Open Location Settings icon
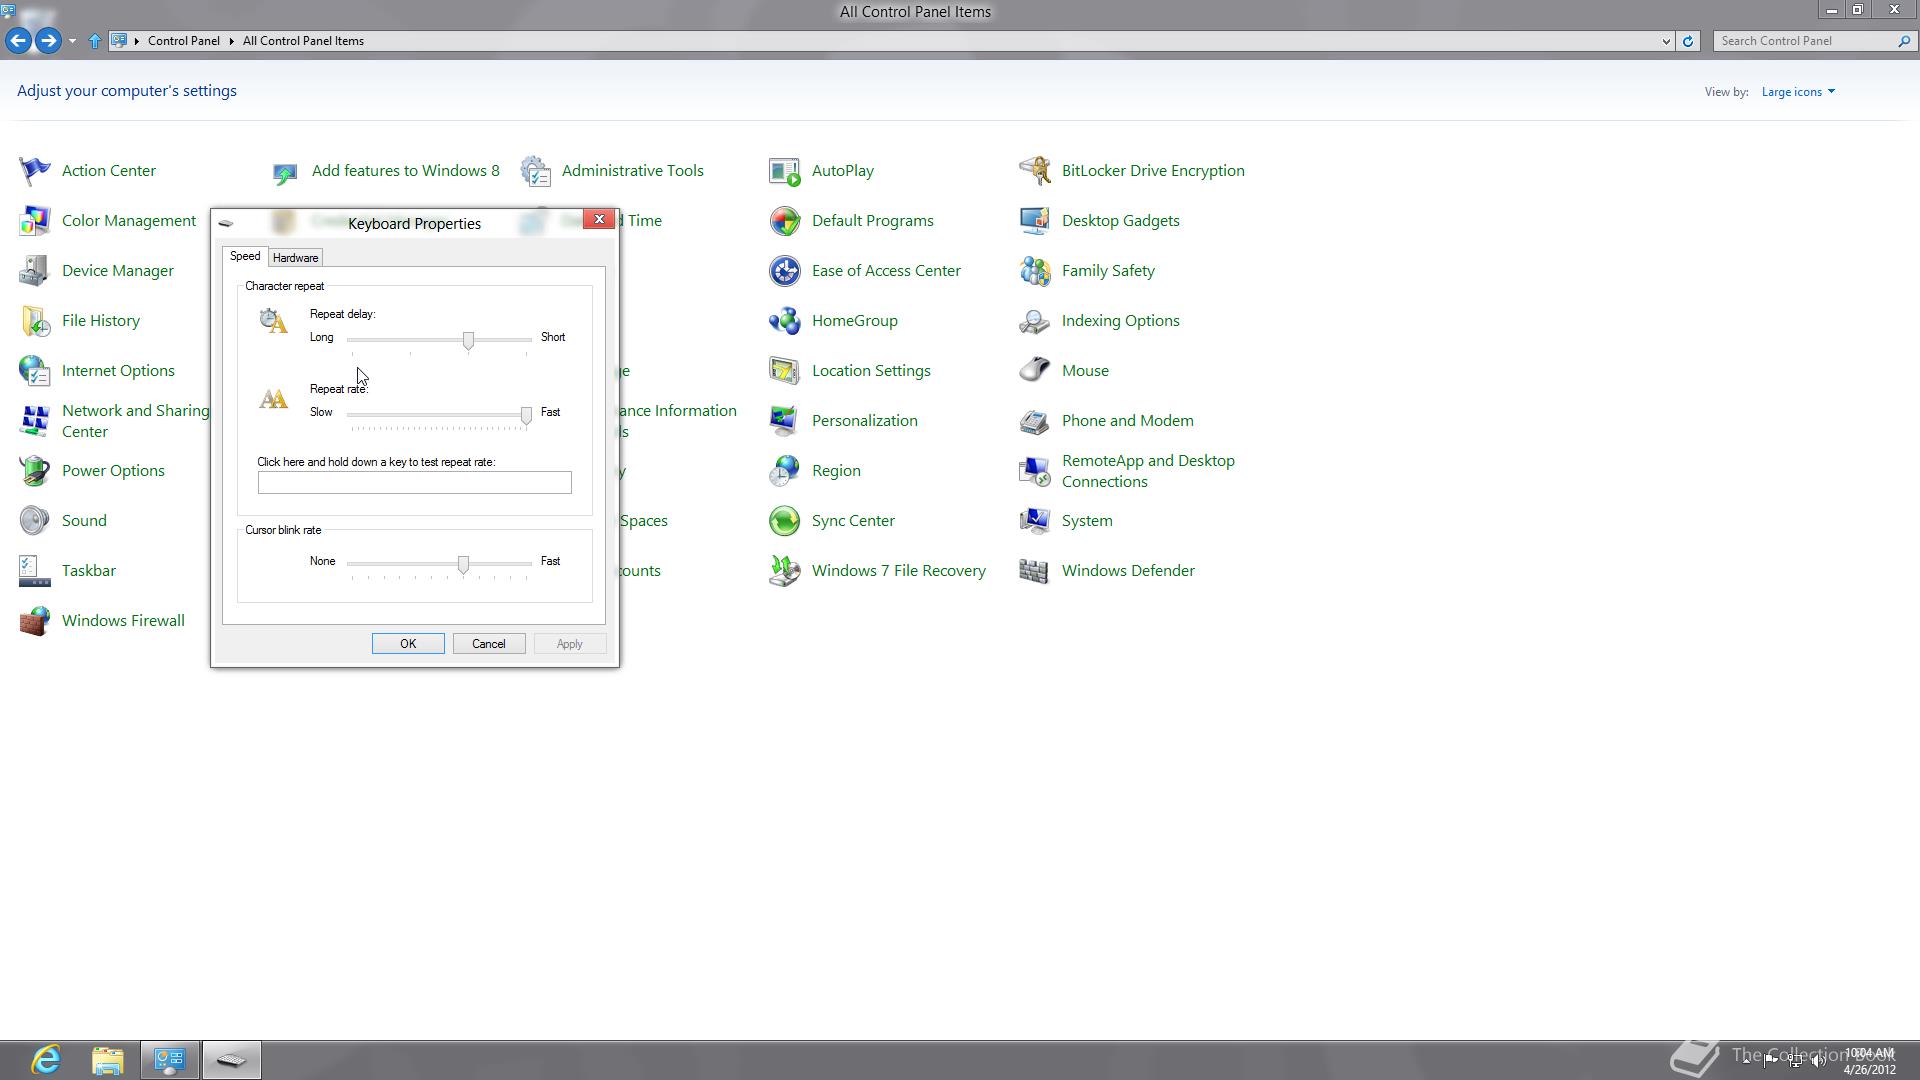Screen dimensions: 1920x1080 pyautogui.click(x=785, y=371)
